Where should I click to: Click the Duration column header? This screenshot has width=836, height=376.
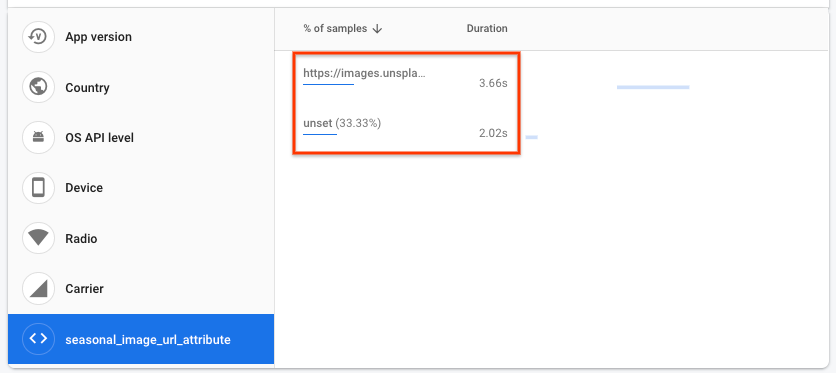click(487, 29)
